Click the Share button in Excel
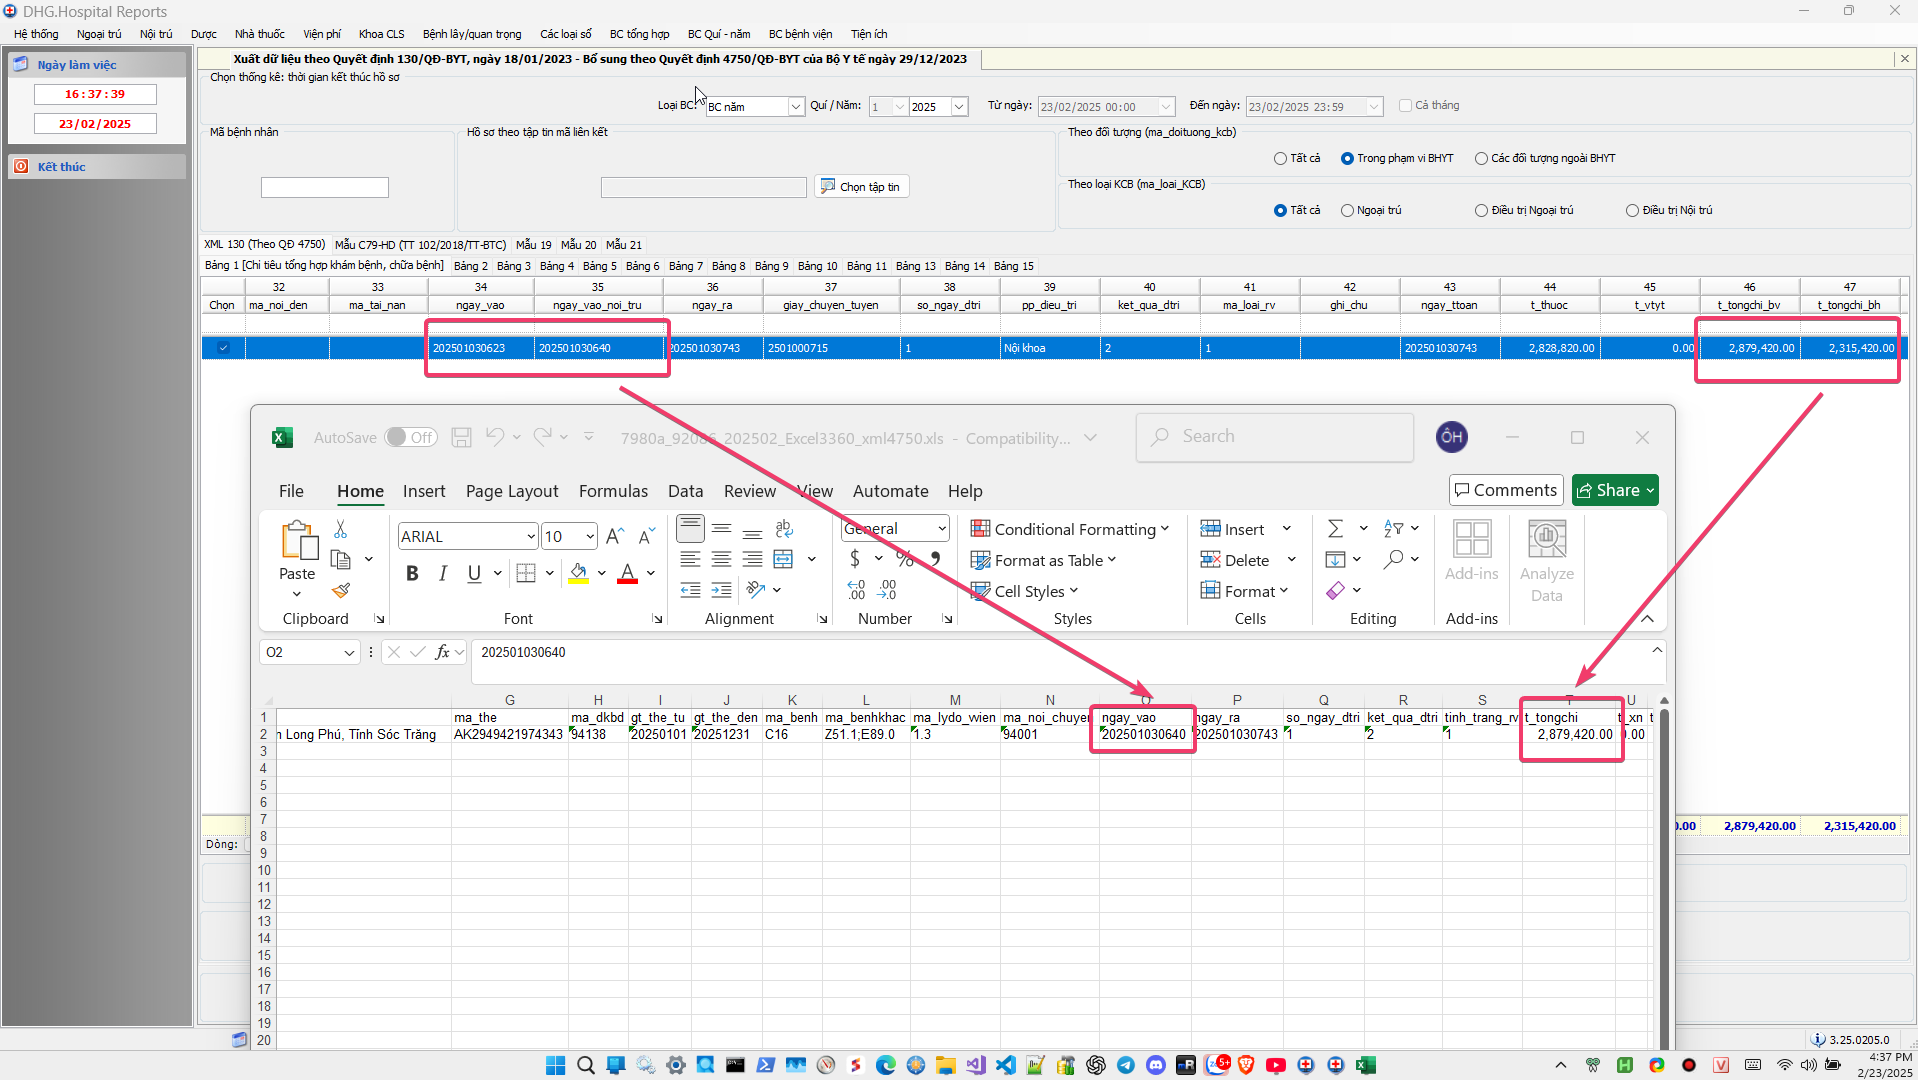This screenshot has width=1918, height=1080. [x=1615, y=490]
